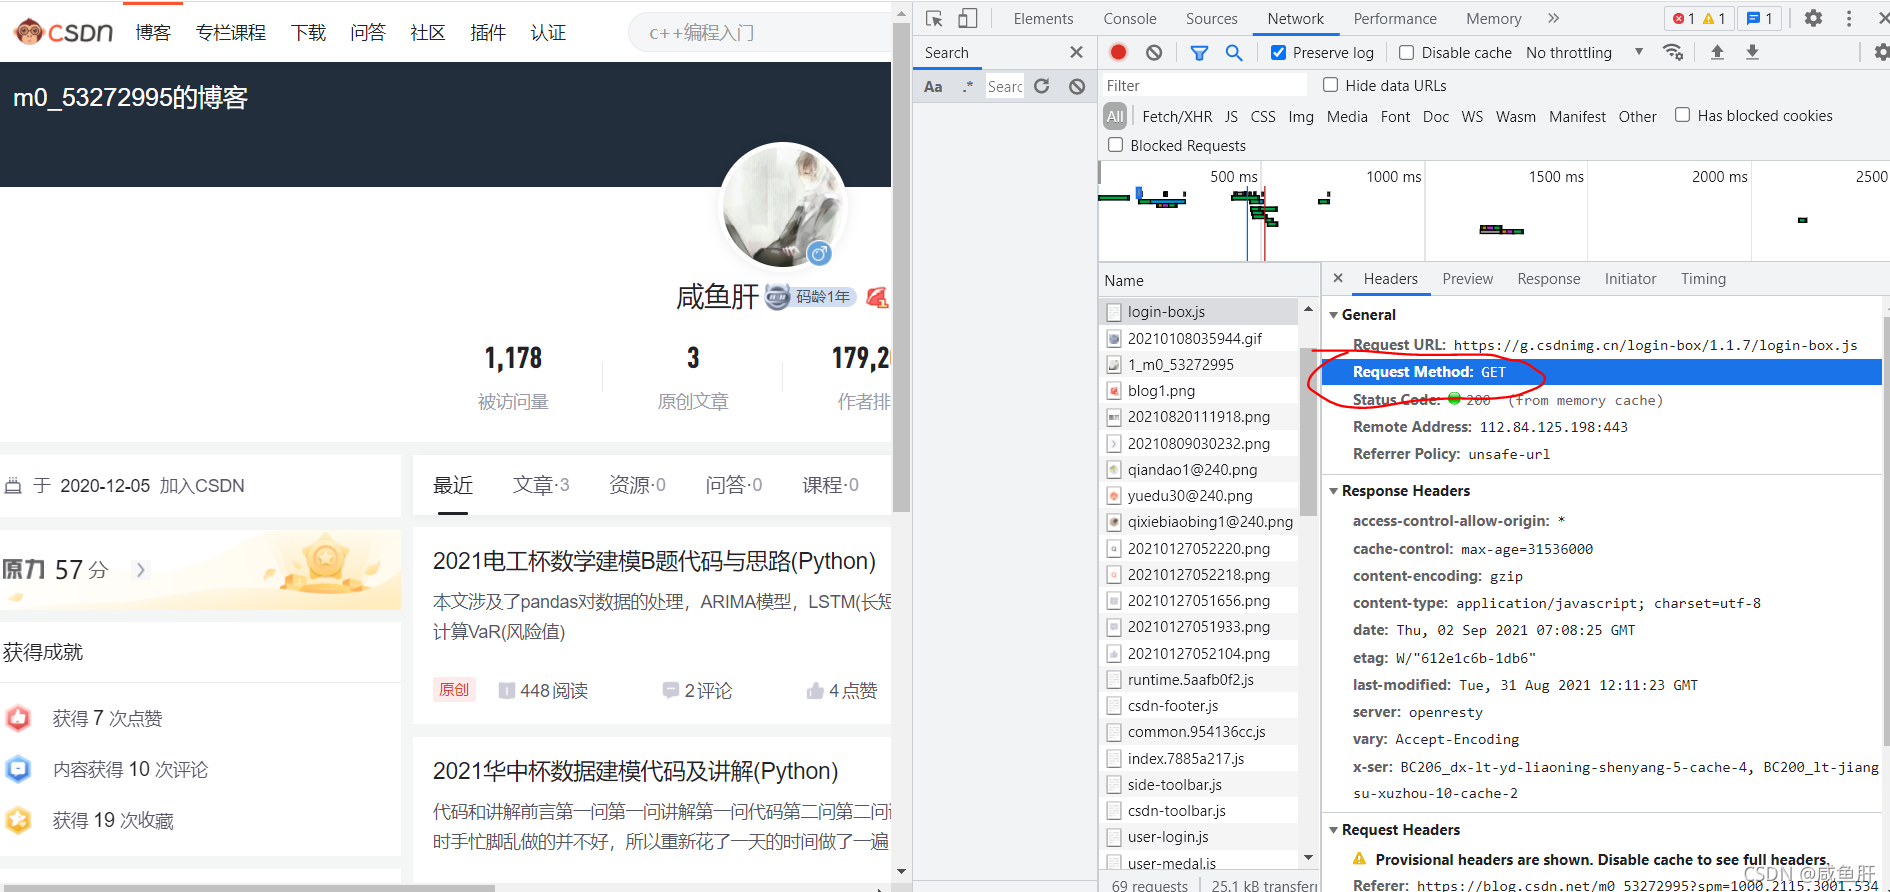Click the CSDN logo
The height and width of the screenshot is (892, 1890).
coord(63,32)
